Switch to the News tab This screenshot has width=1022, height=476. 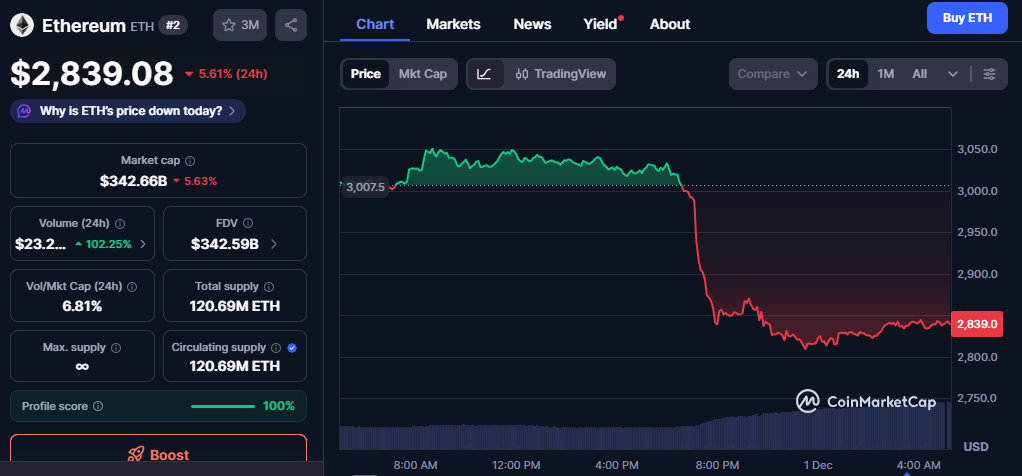(532, 24)
